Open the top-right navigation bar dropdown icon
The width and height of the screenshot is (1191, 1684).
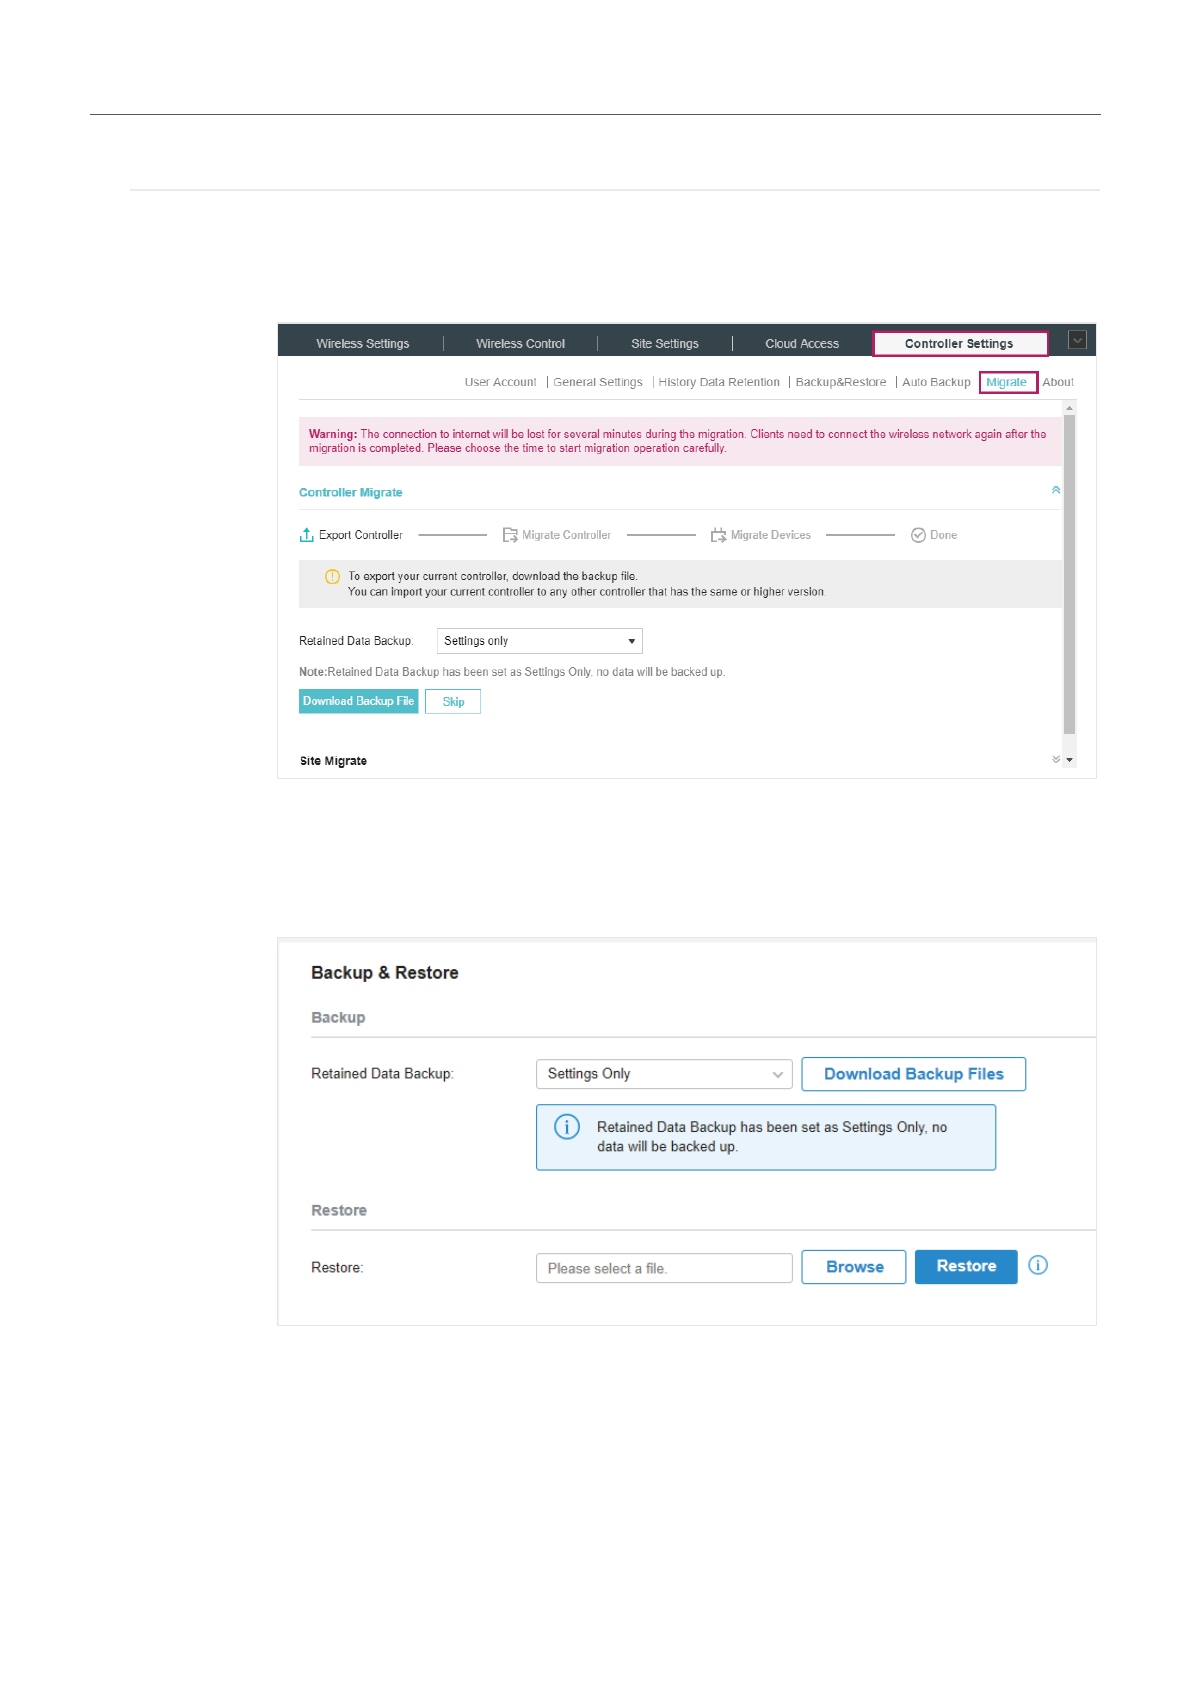[1077, 340]
